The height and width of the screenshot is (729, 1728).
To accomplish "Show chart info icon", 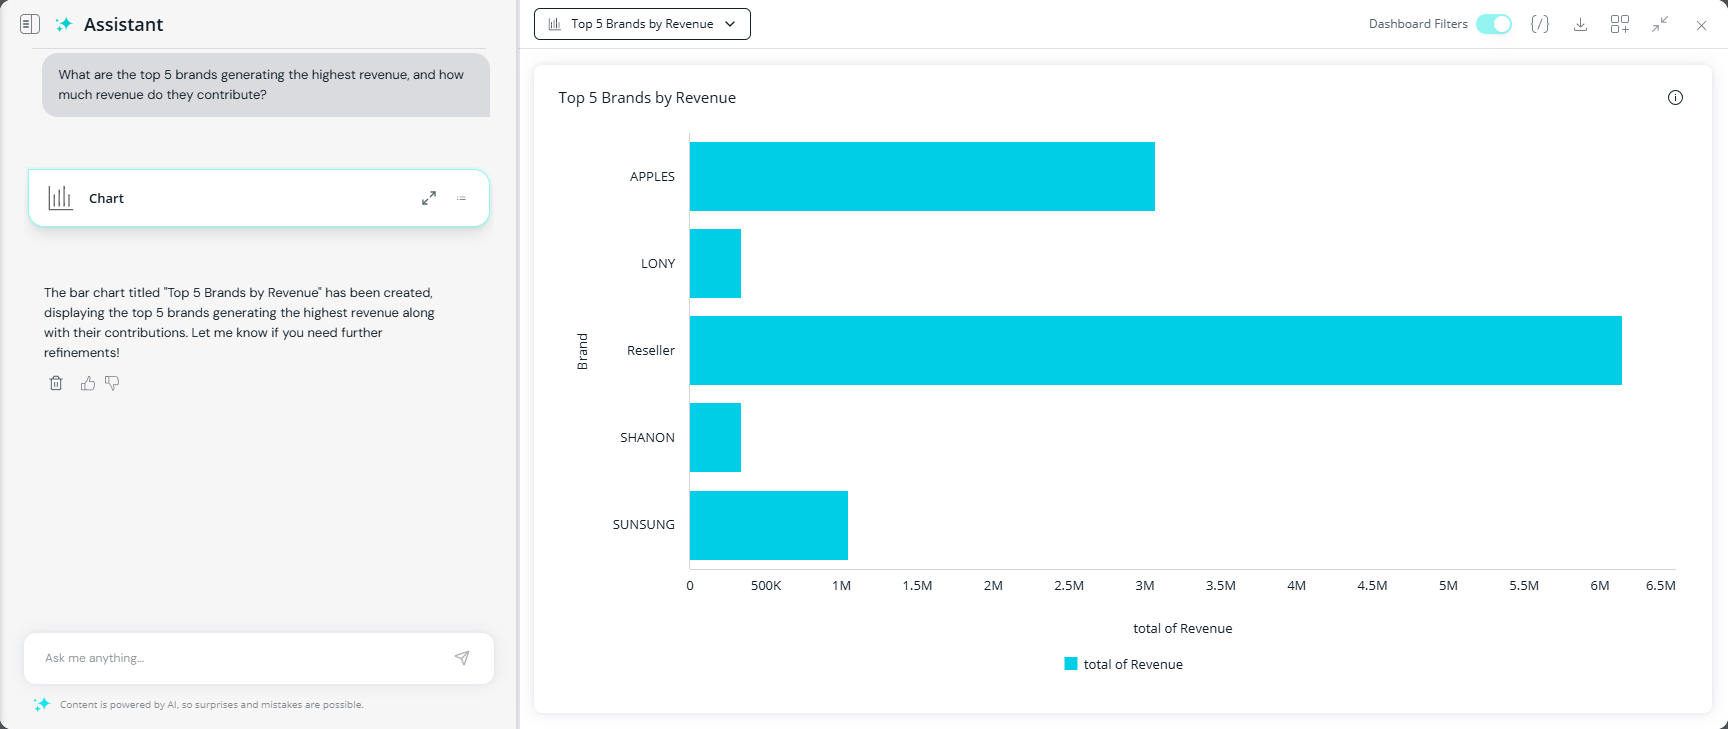I will click(1675, 97).
